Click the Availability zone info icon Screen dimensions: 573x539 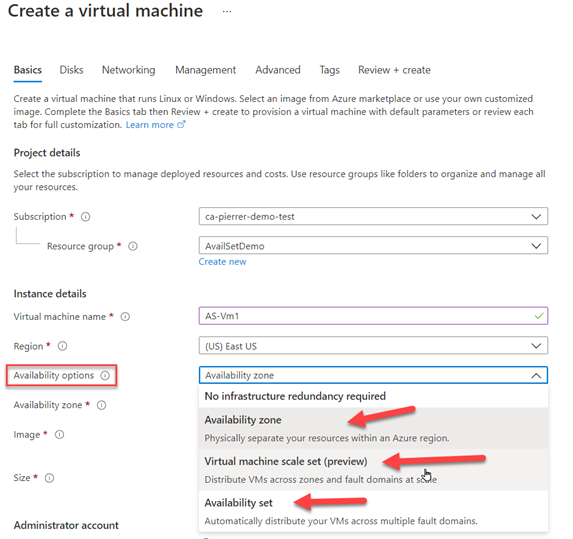(102, 405)
